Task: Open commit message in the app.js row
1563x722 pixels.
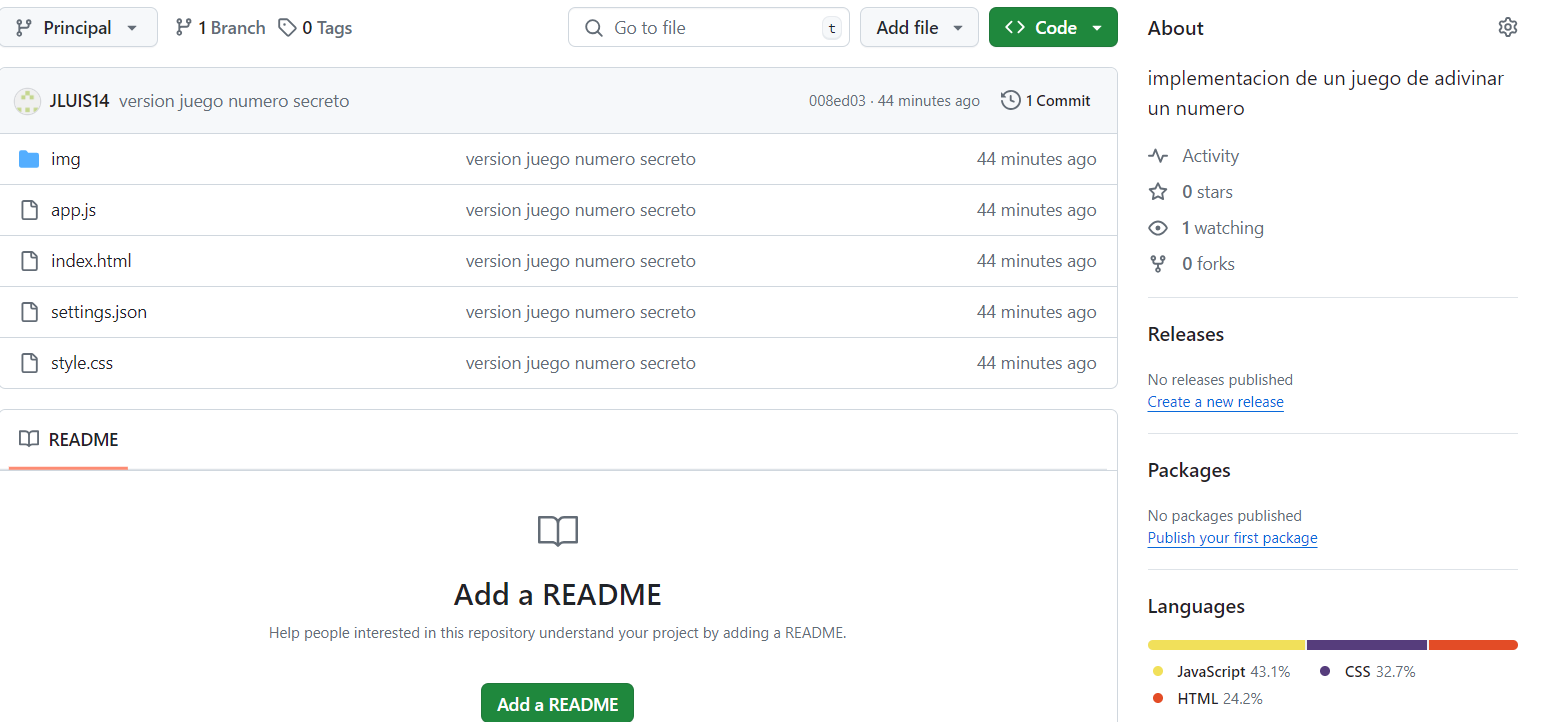Action: coord(581,210)
